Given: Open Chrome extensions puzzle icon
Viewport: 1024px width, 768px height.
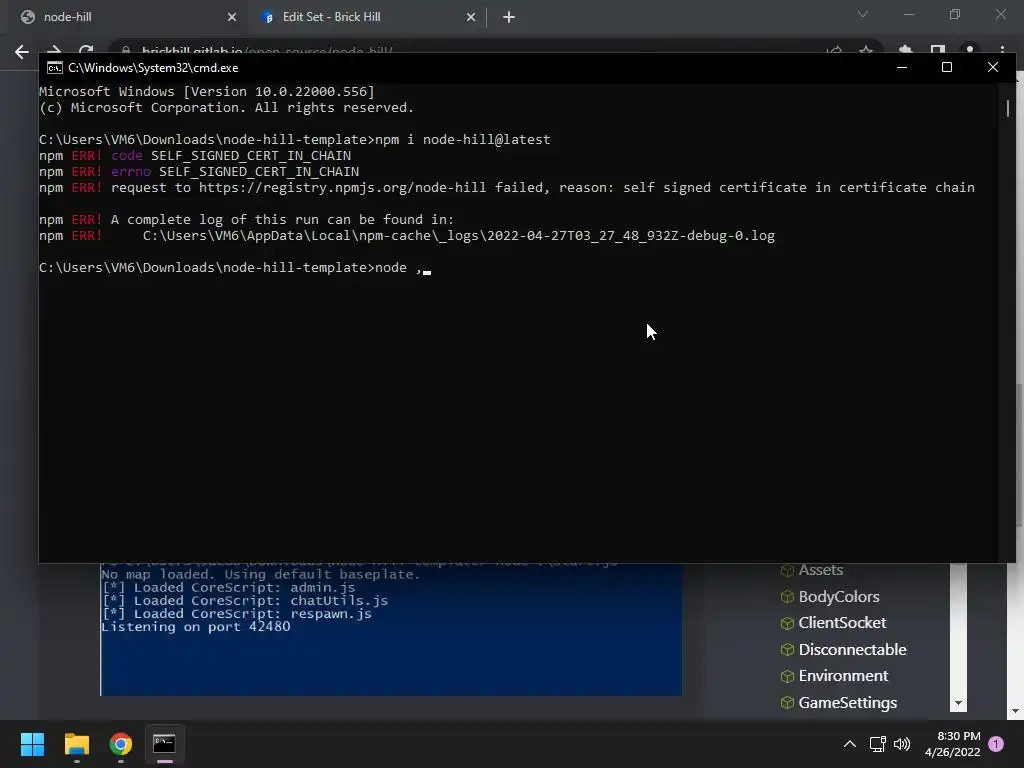Looking at the screenshot, I should coord(905,50).
